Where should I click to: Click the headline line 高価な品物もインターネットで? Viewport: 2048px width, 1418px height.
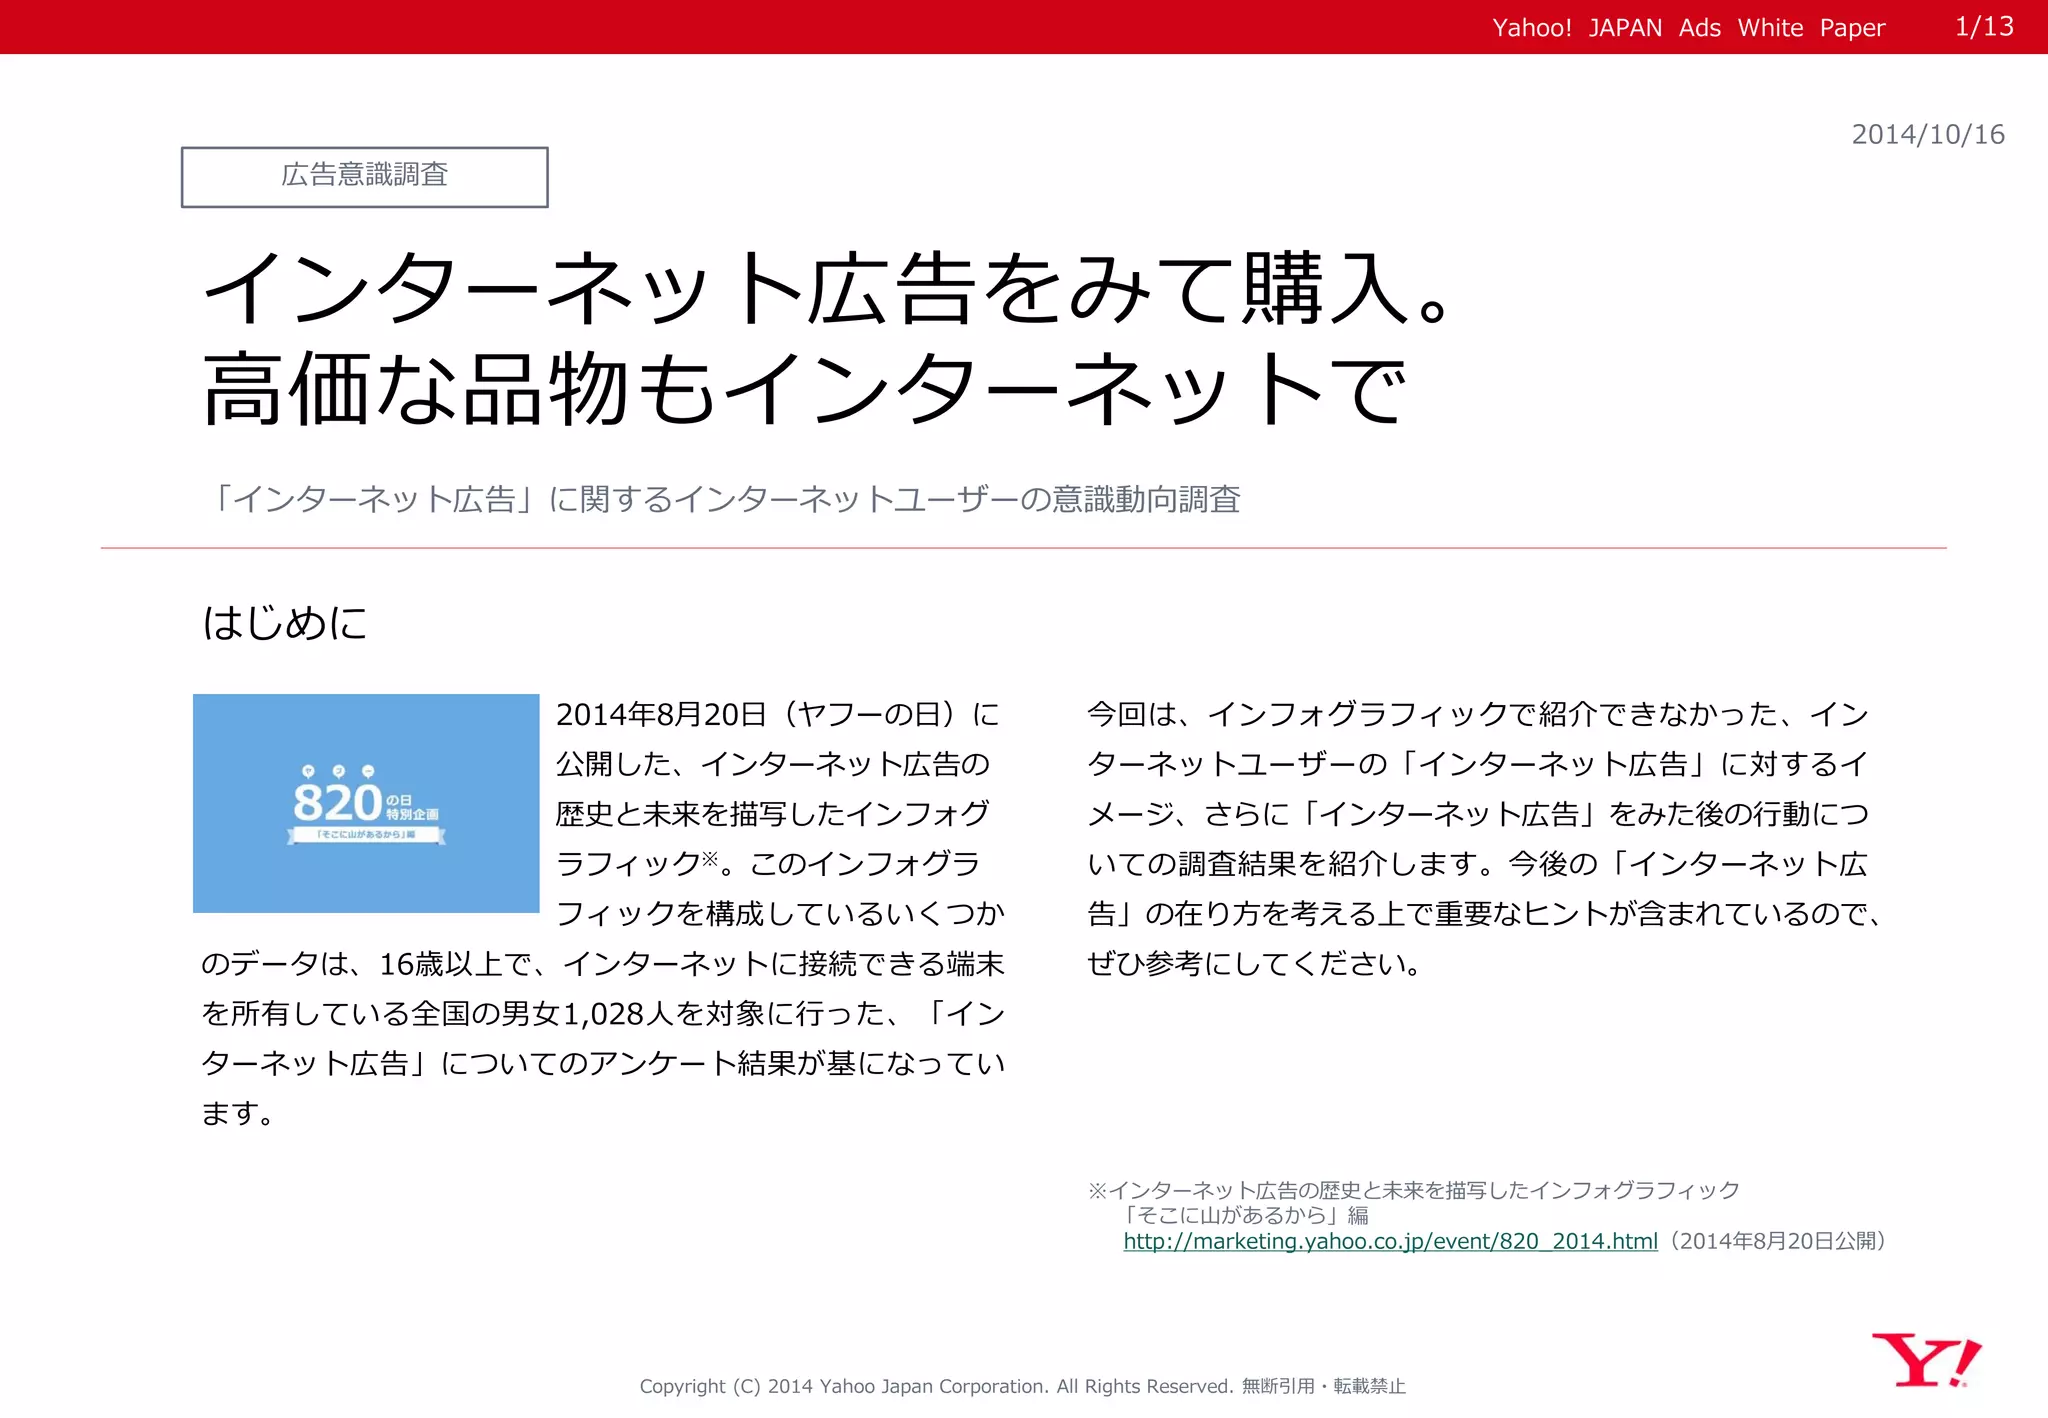coord(806,388)
